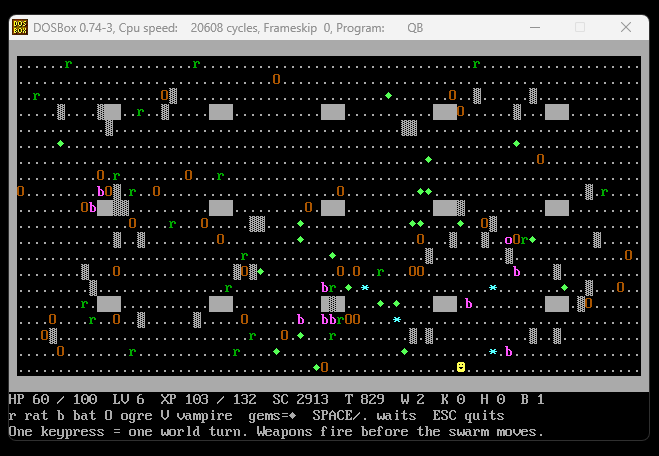This screenshot has height=456, width=659.
Task: Click the orange ogre on the player's row
Action: tap(324, 367)
